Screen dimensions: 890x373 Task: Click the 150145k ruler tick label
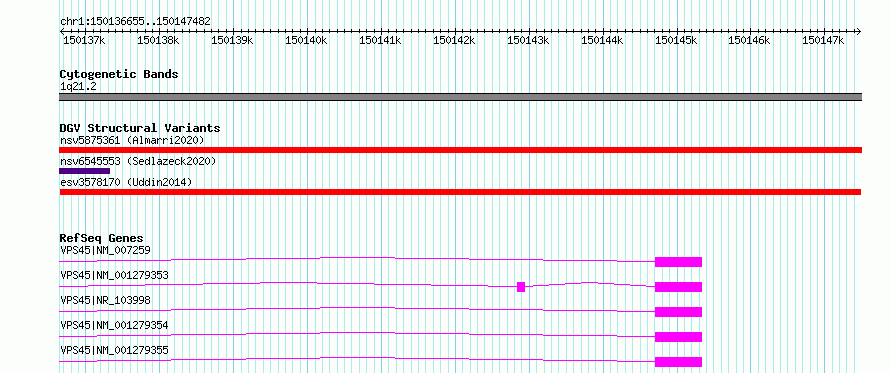[x=675, y=40]
